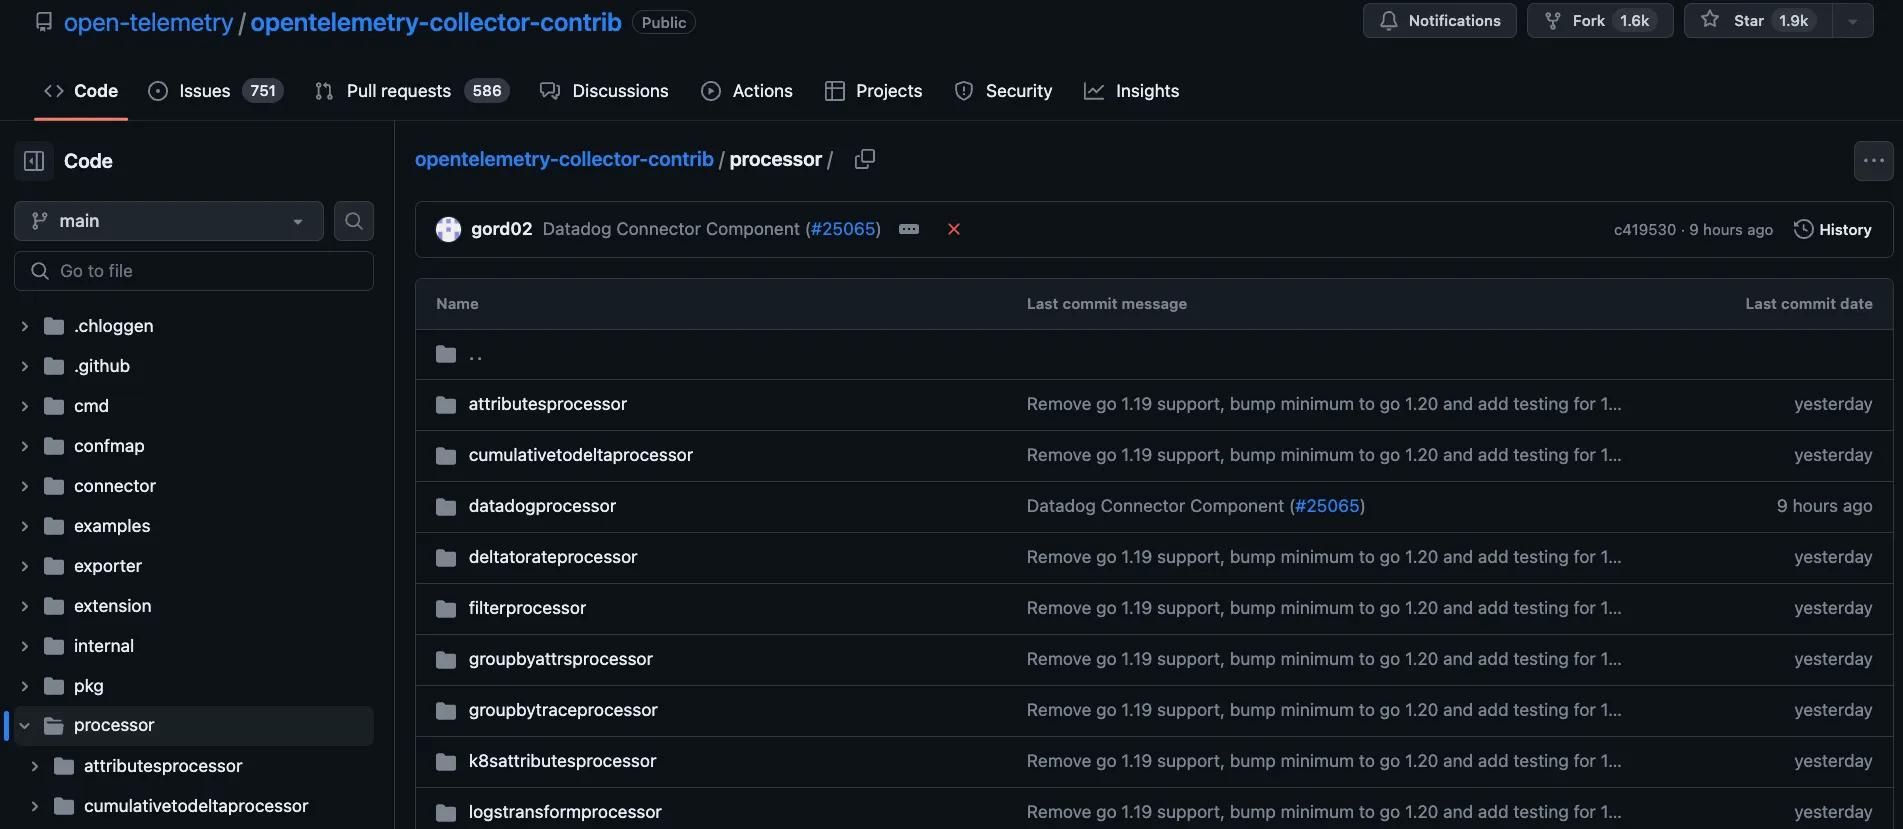Open #25065 link in latest commit bar
Image resolution: width=1903 pixels, height=829 pixels.
click(844, 229)
